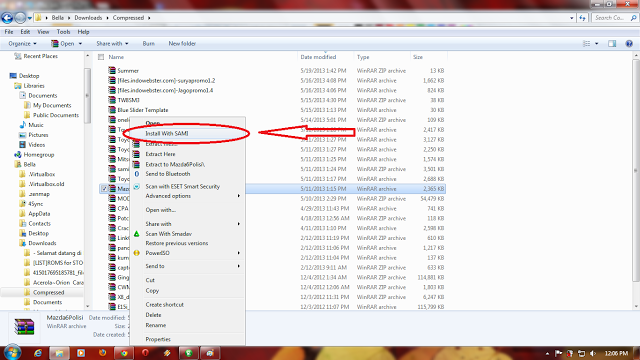Screen dimensions: 640x360
Task: Open the Tools menu
Action: click(63, 31)
